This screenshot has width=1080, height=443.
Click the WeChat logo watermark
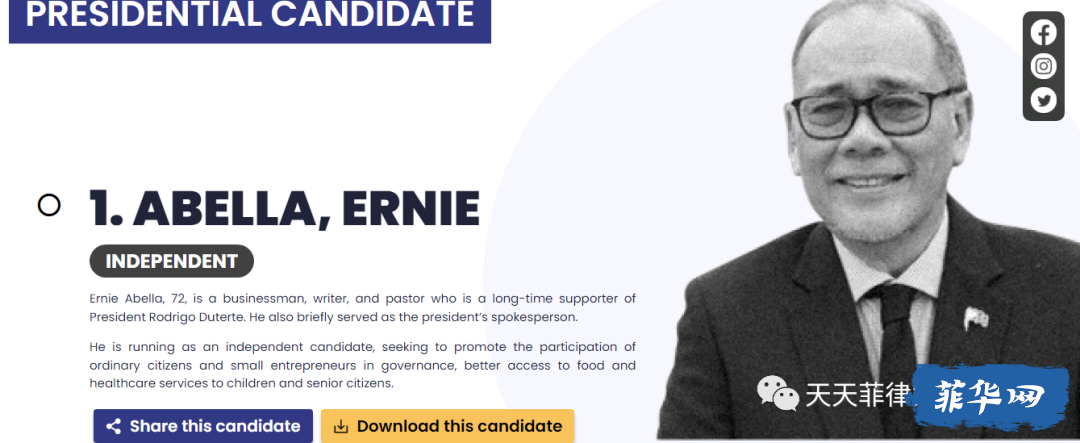(777, 393)
